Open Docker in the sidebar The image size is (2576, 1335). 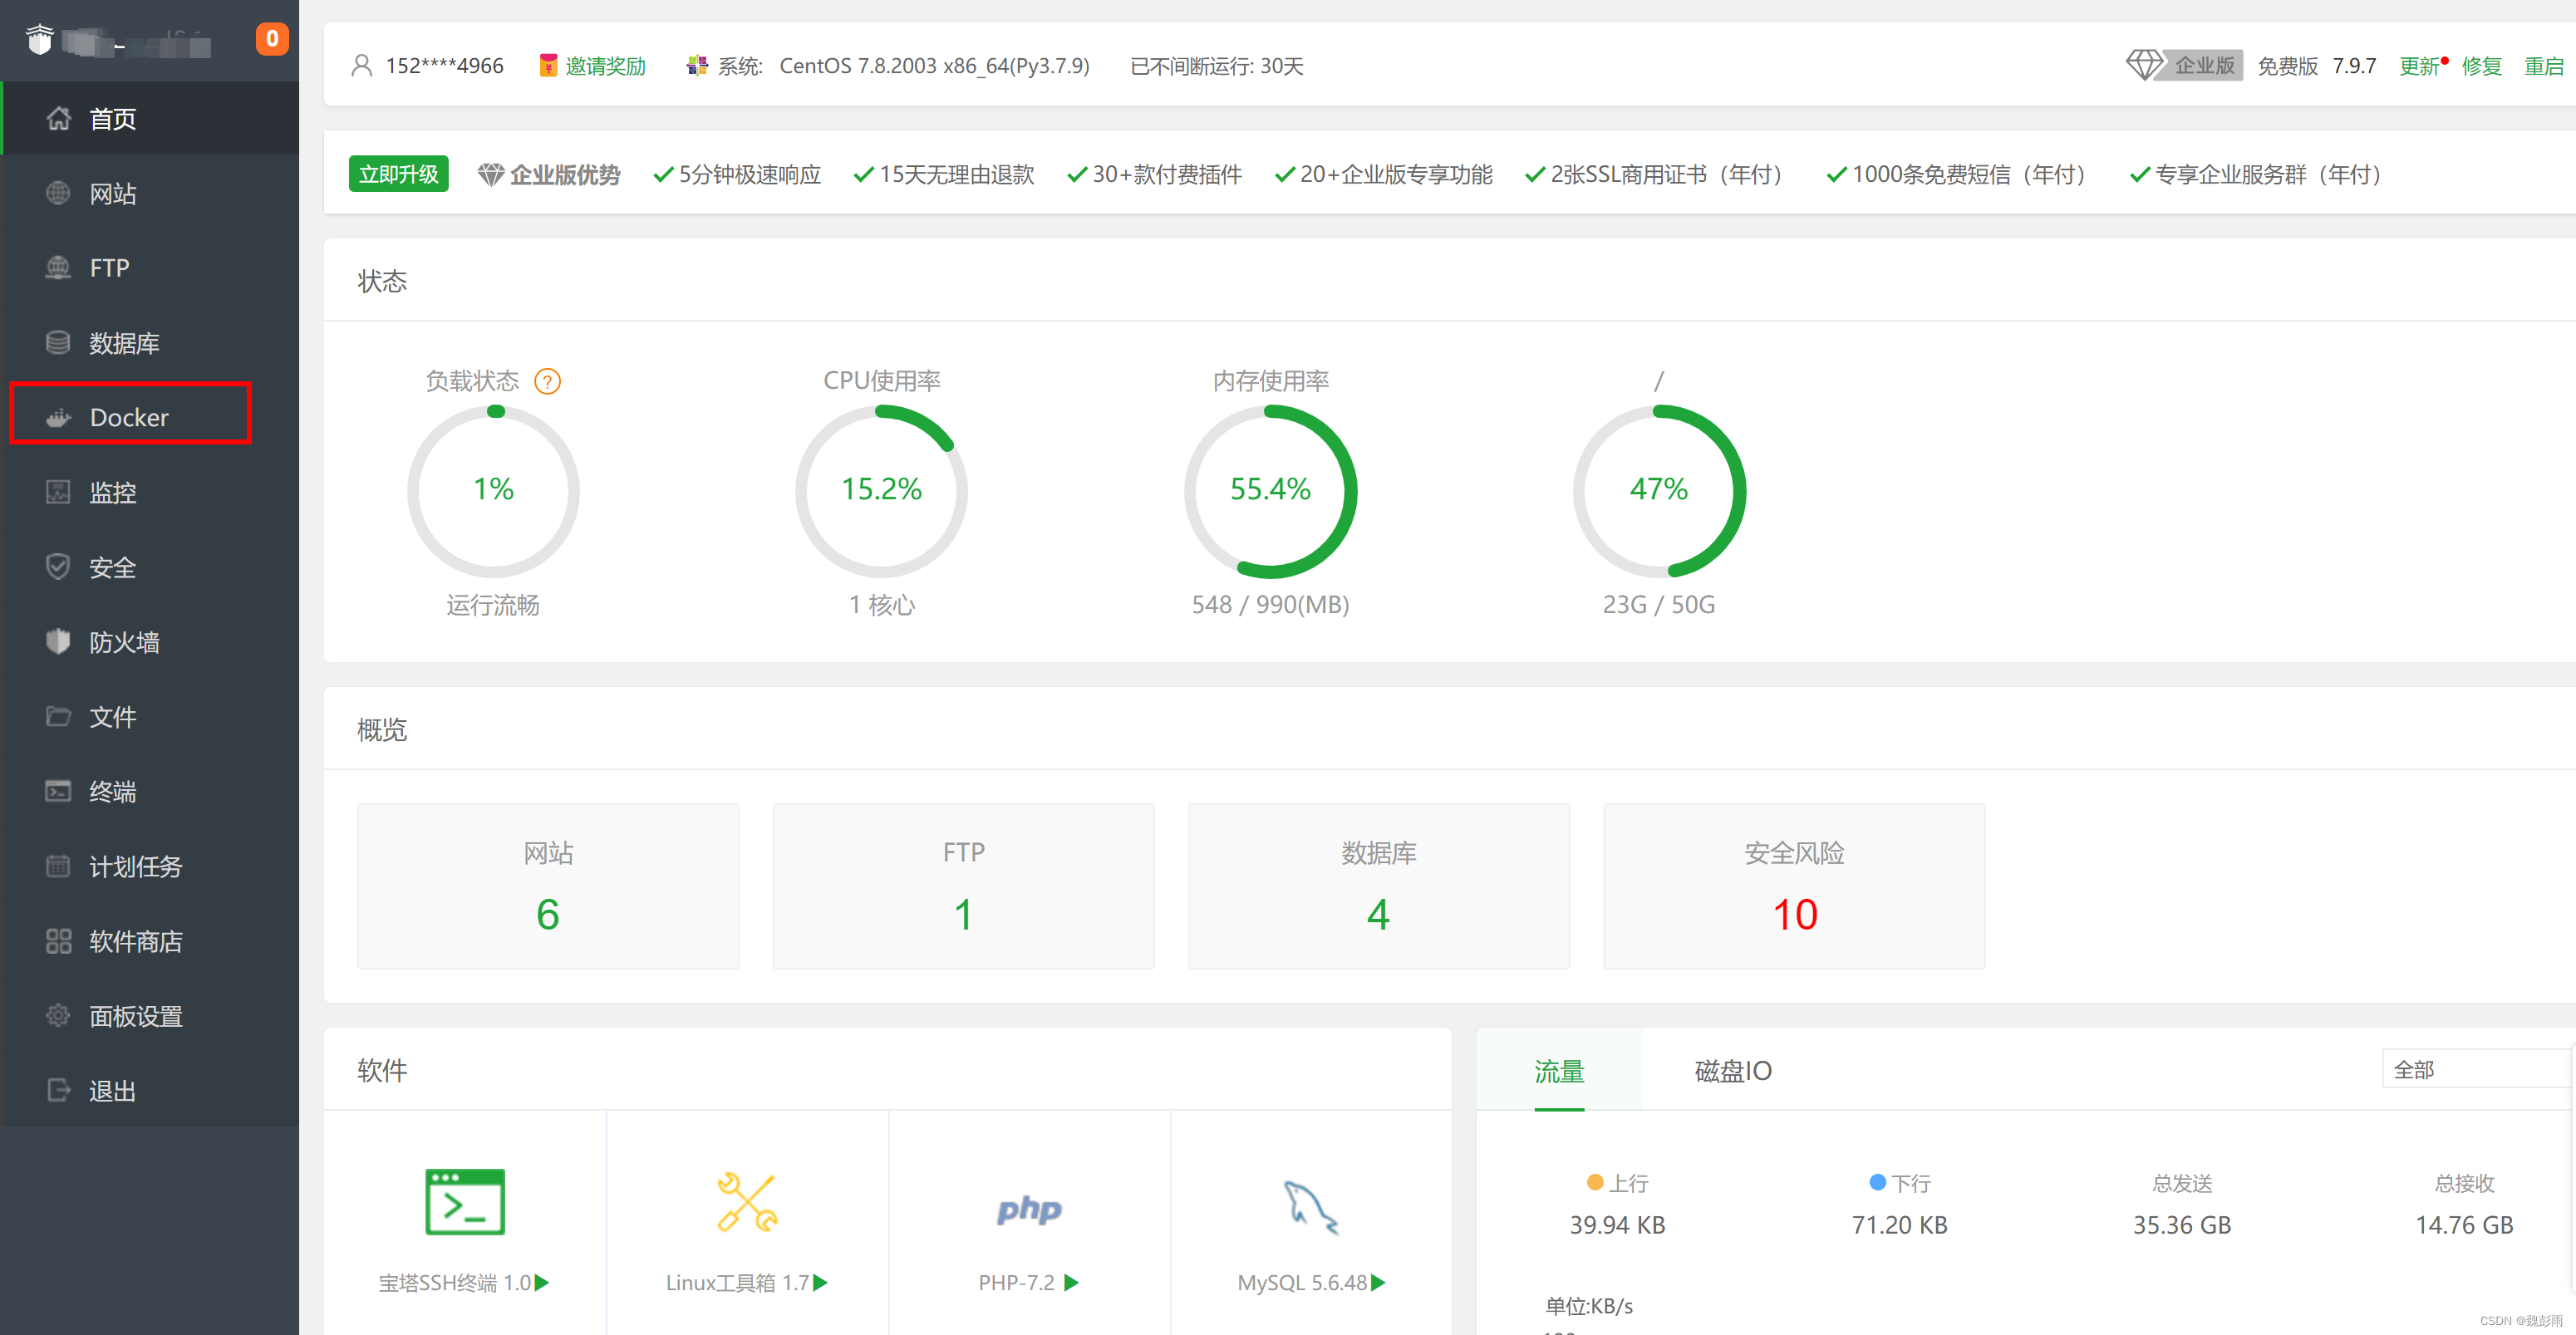(129, 417)
